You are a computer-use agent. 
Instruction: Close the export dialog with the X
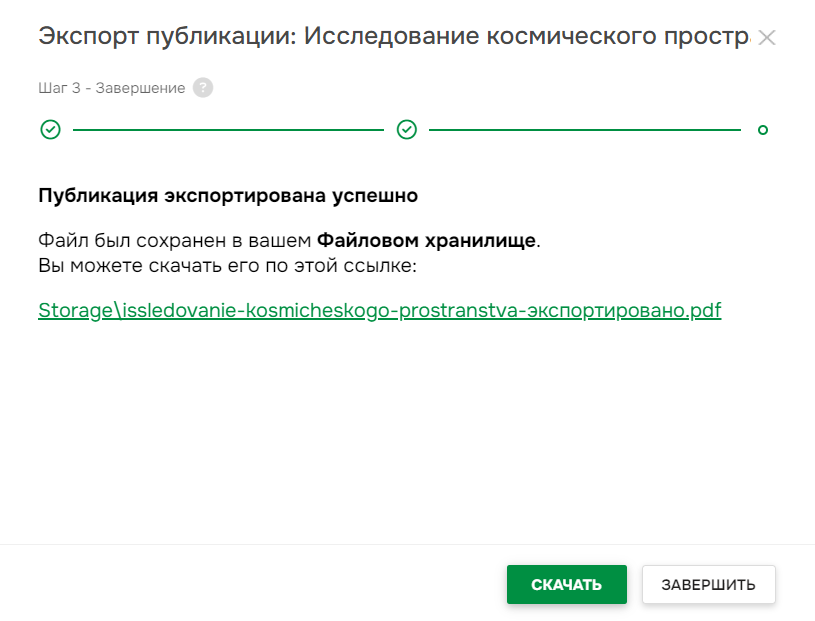(768, 35)
